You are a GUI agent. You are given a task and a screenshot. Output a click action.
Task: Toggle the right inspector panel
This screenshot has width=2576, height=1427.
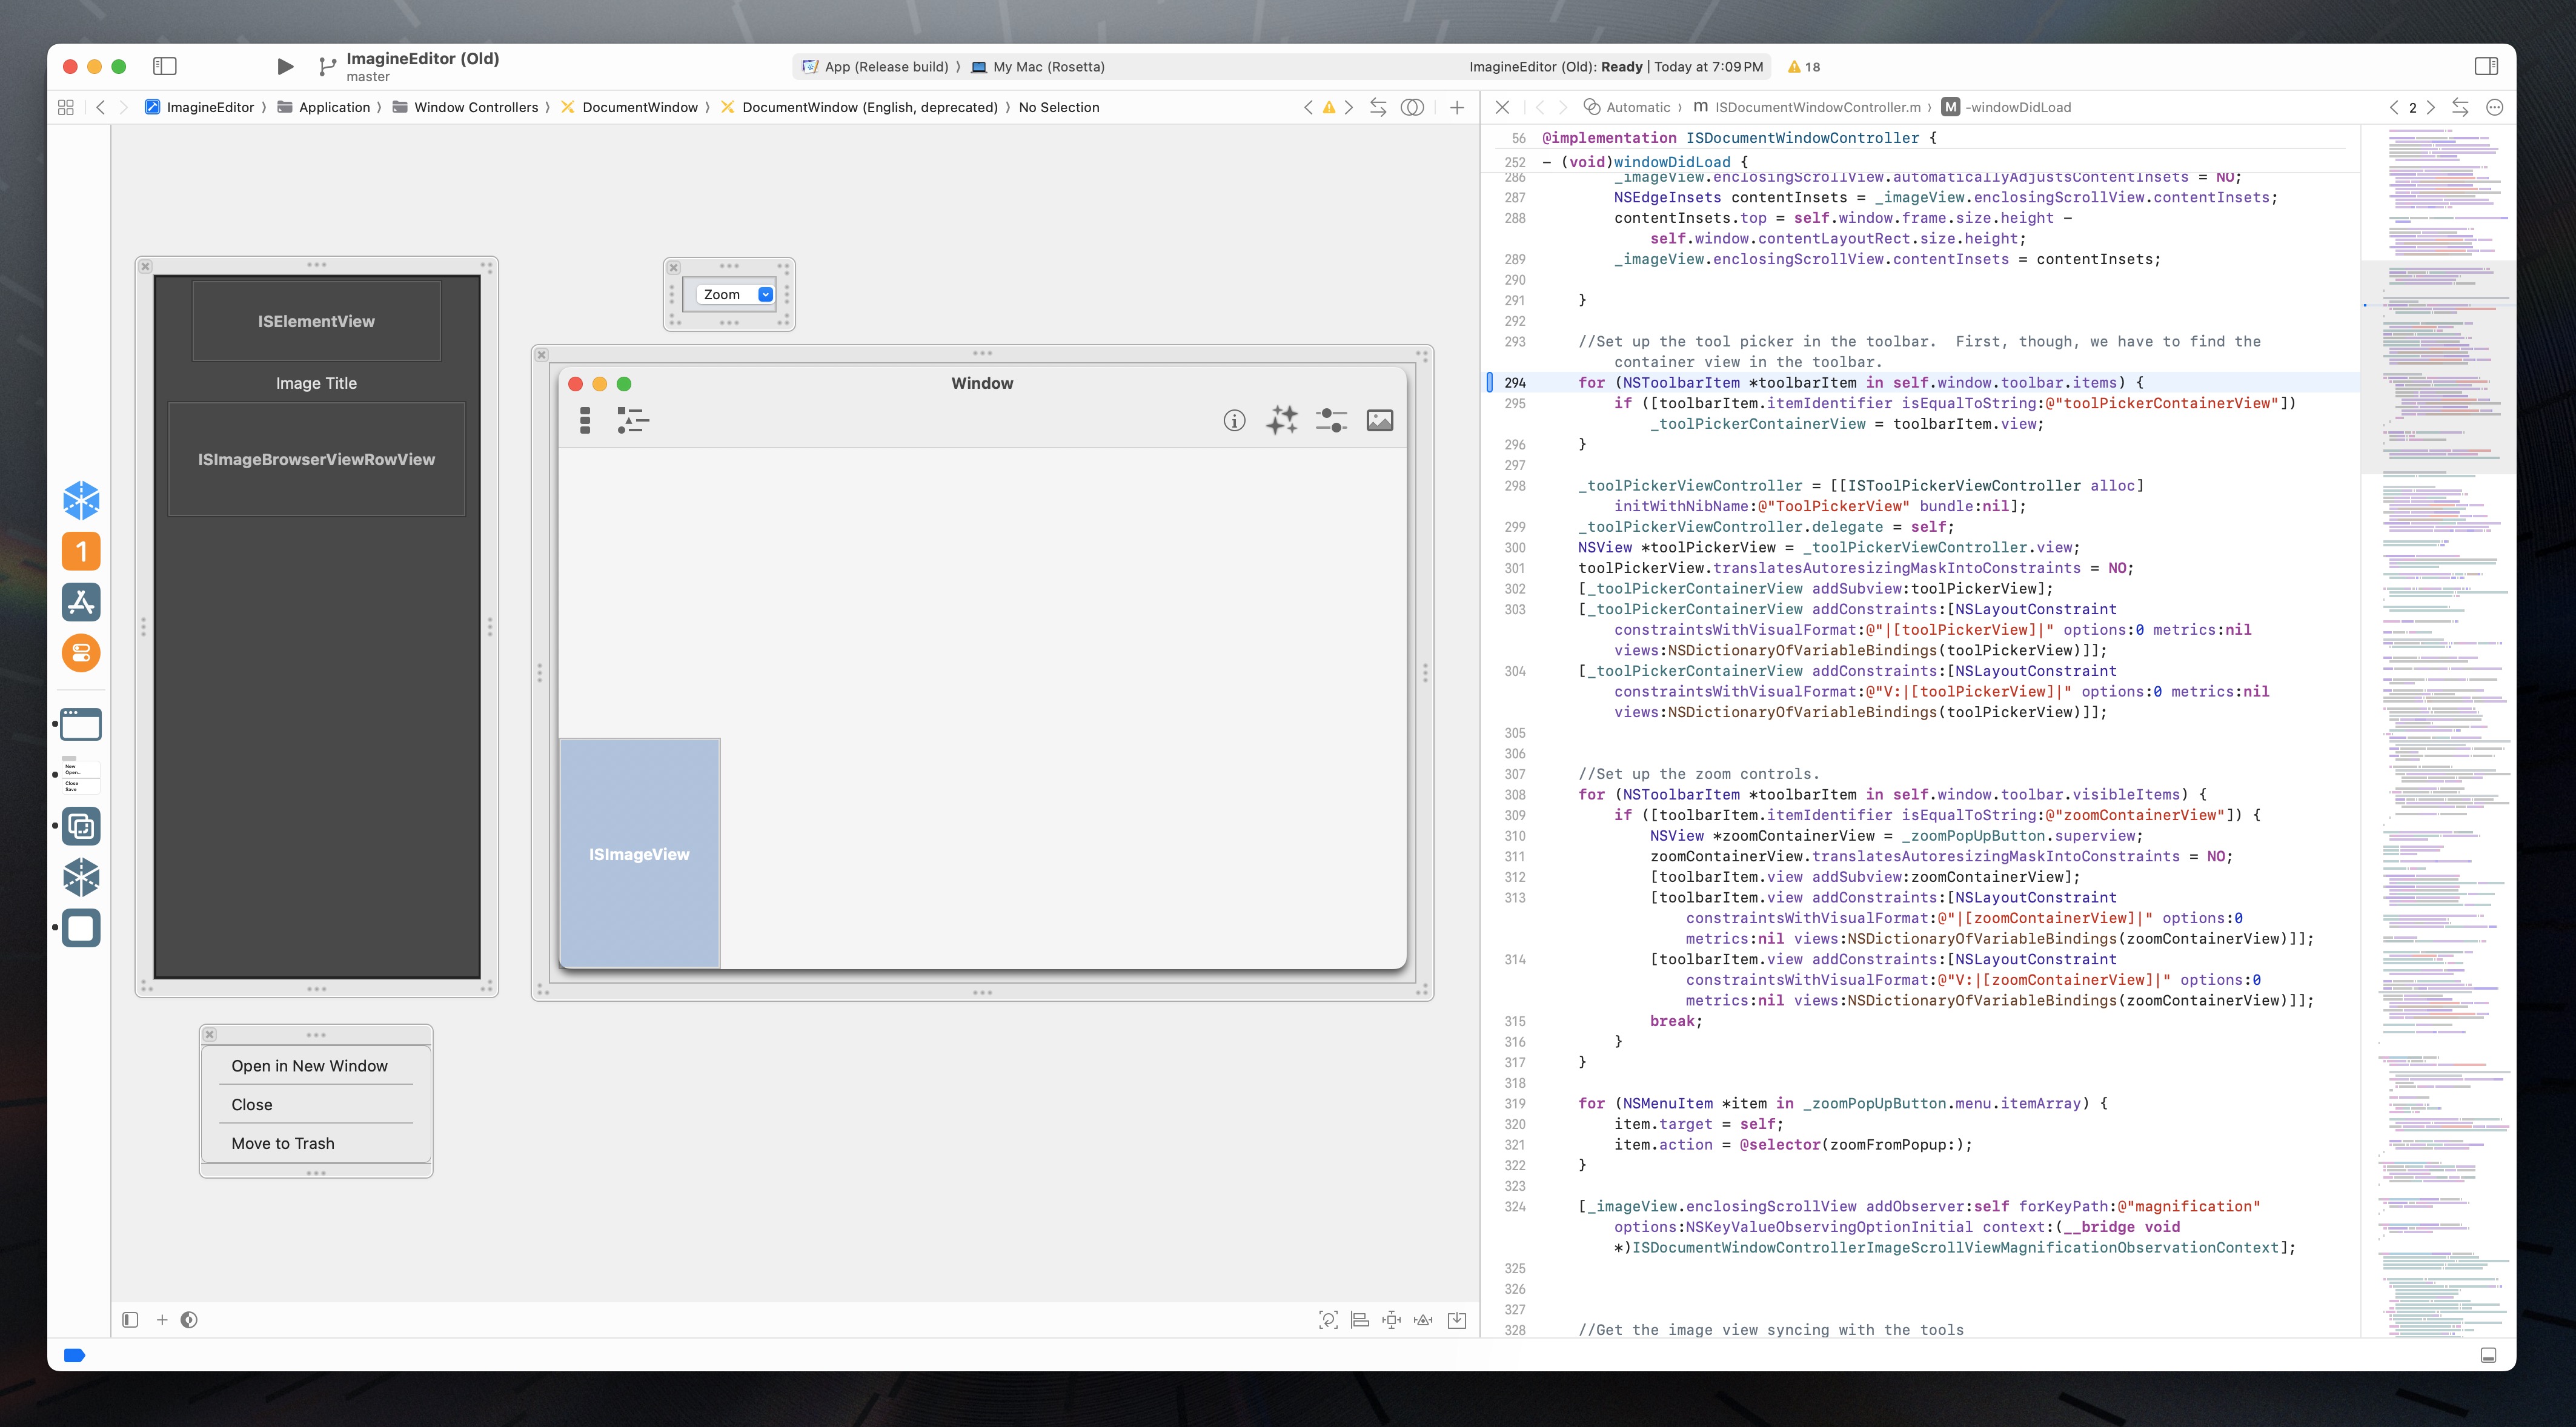click(x=2486, y=66)
